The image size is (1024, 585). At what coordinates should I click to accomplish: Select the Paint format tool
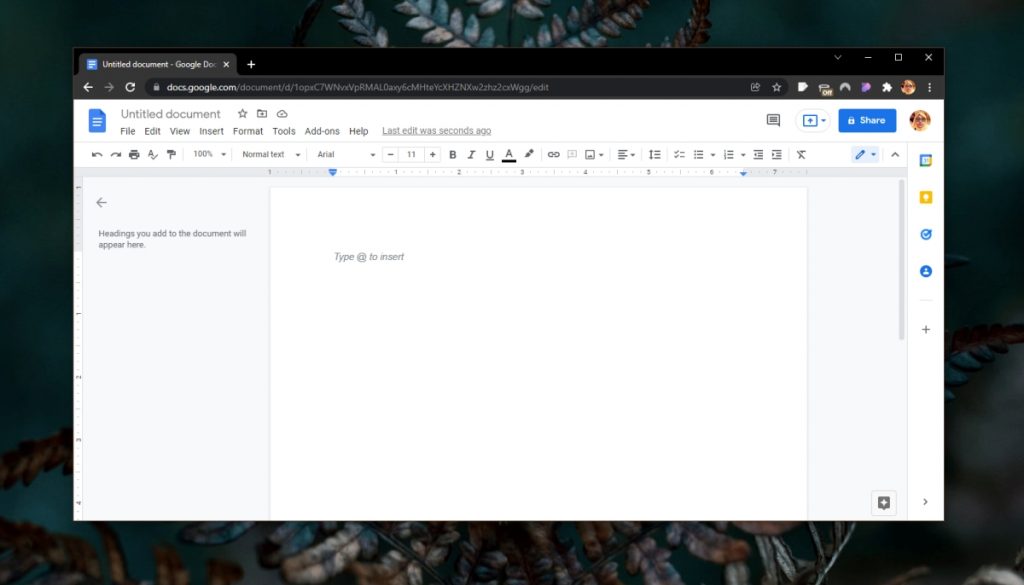170,154
